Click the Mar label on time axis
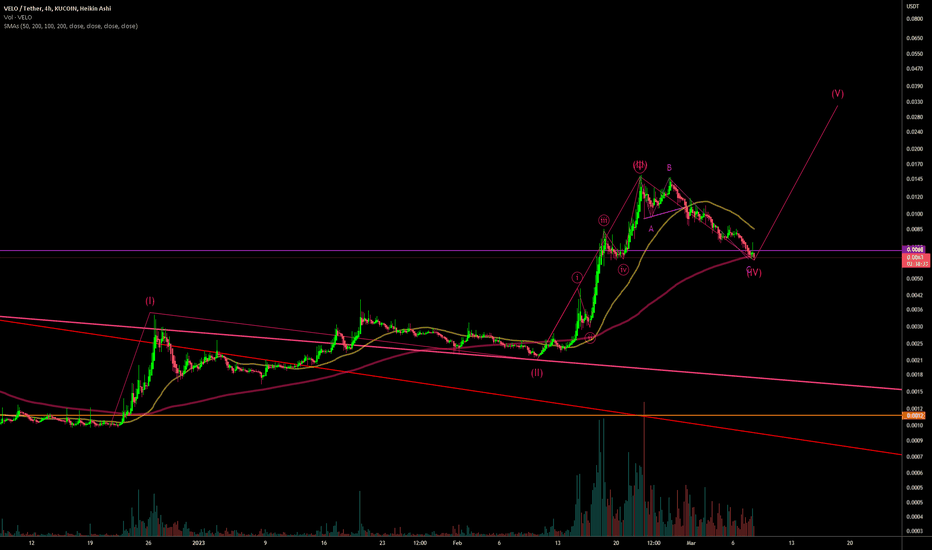This screenshot has width=932, height=550. click(691, 543)
